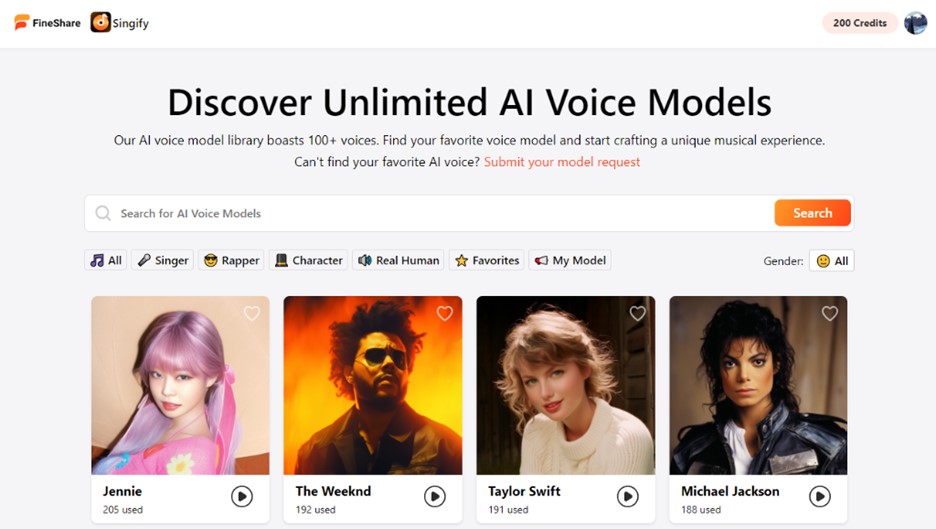
Task: Click the magnifier icon in search bar
Action: click(103, 213)
